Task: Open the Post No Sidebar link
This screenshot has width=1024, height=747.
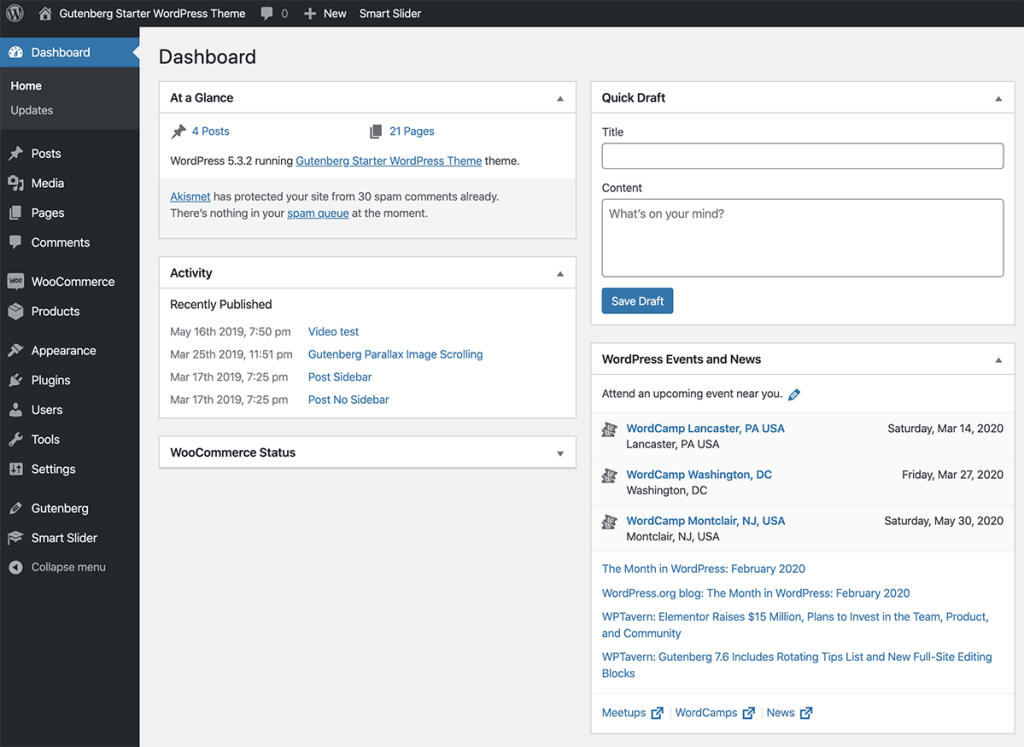Action: [348, 400]
